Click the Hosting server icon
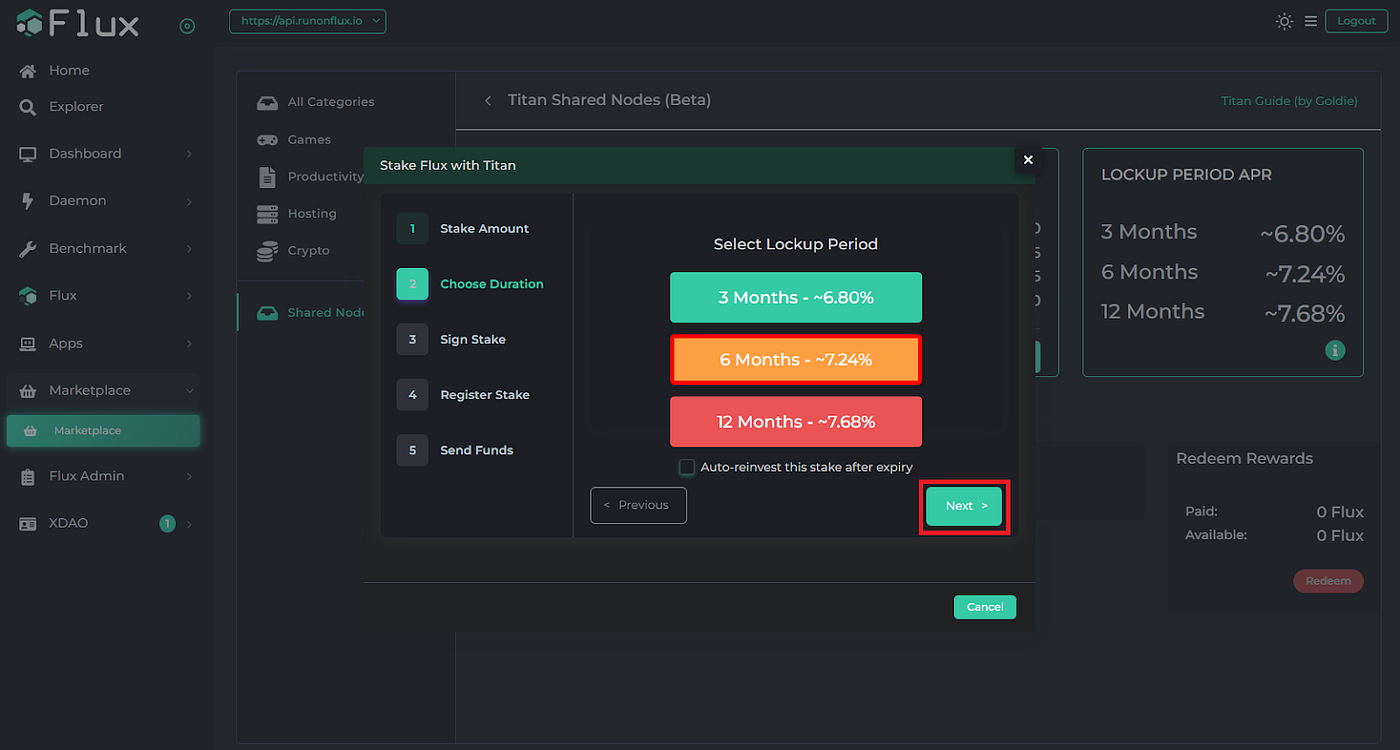 tap(267, 214)
